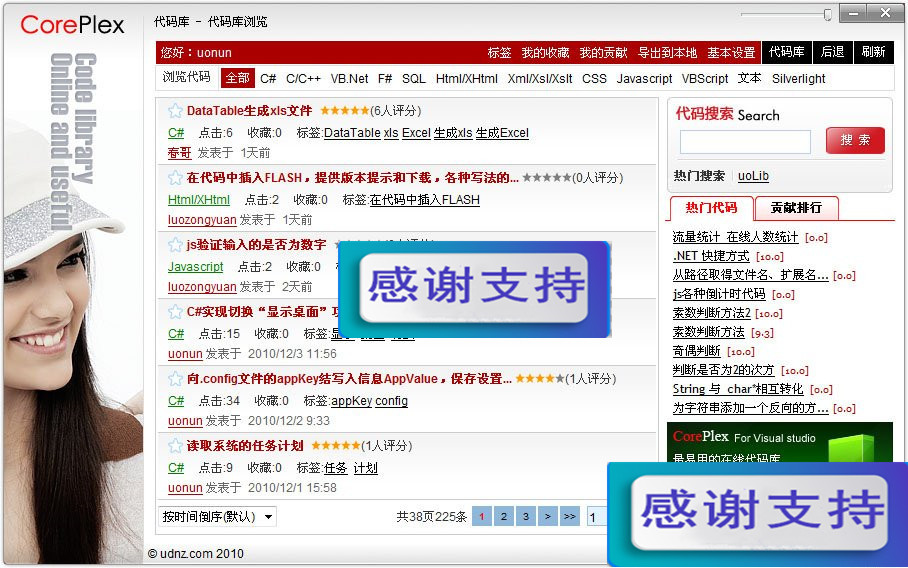The height and width of the screenshot is (568, 908).
Task: Go to page 1
Action: point(481,516)
